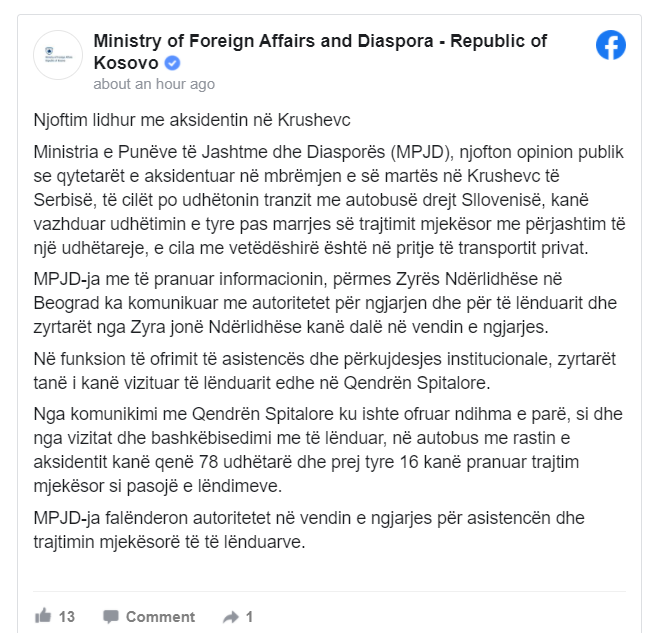Screen dimensions: 654x633
Task: Open the Facebook logo icon
Action: [x=611, y=45]
